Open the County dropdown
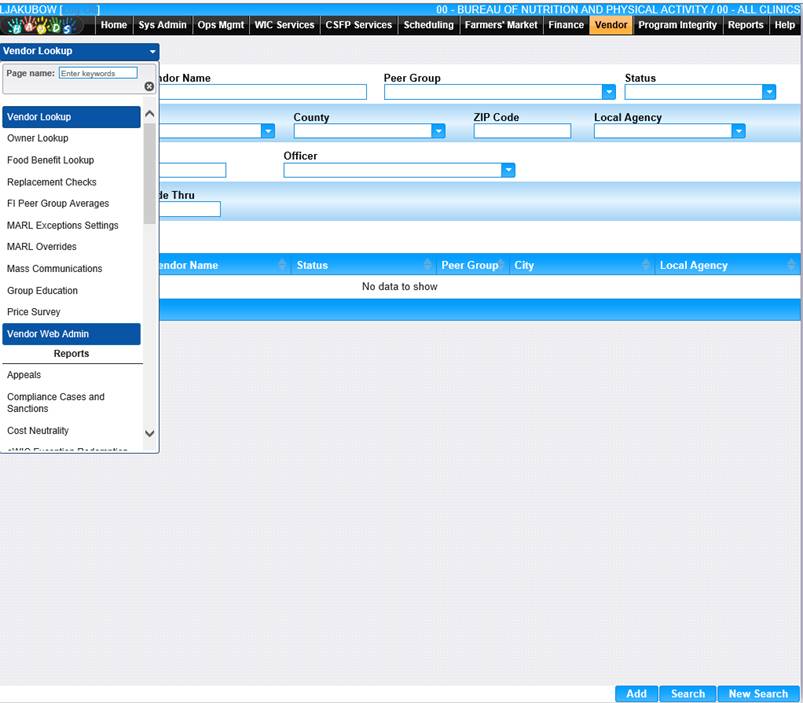The image size is (803, 703). click(x=438, y=131)
